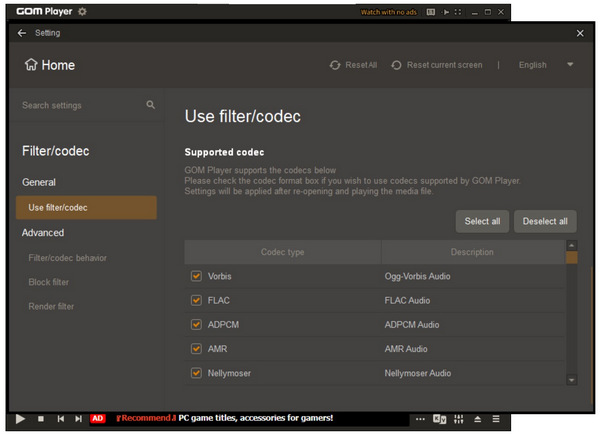The image size is (600, 435).
Task: Click the Search settings input field
Action: pyautogui.click(x=82, y=105)
